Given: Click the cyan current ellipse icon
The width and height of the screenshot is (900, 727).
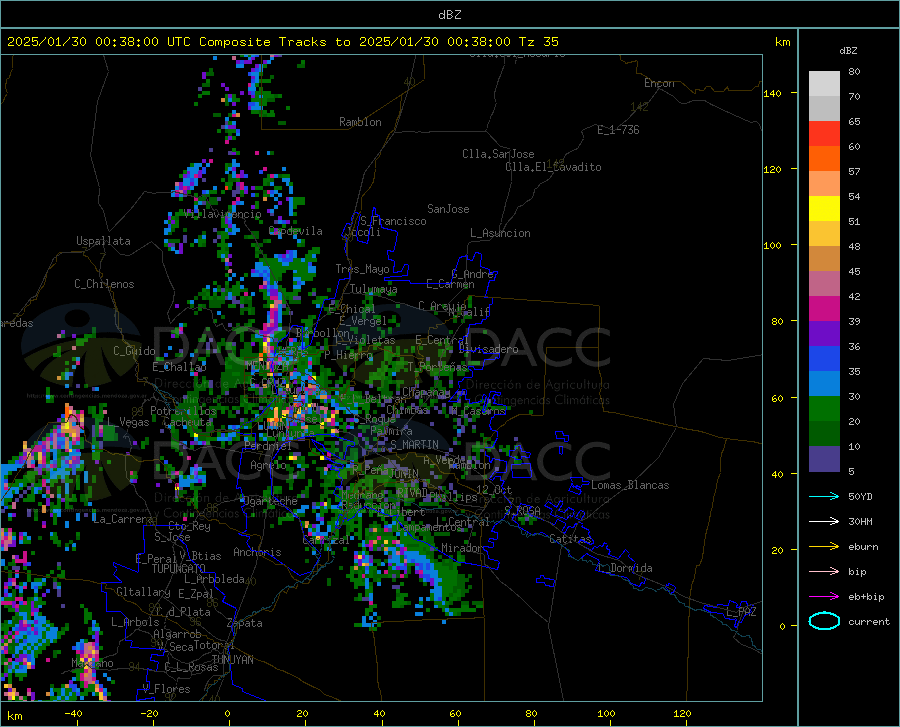Looking at the screenshot, I should pos(824,621).
